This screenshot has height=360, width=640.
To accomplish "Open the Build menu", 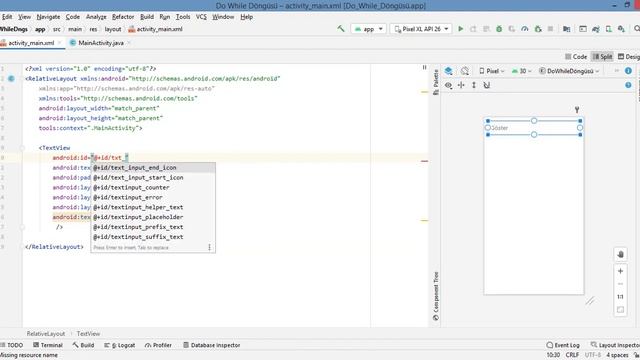I will pyautogui.click(x=147, y=17).
